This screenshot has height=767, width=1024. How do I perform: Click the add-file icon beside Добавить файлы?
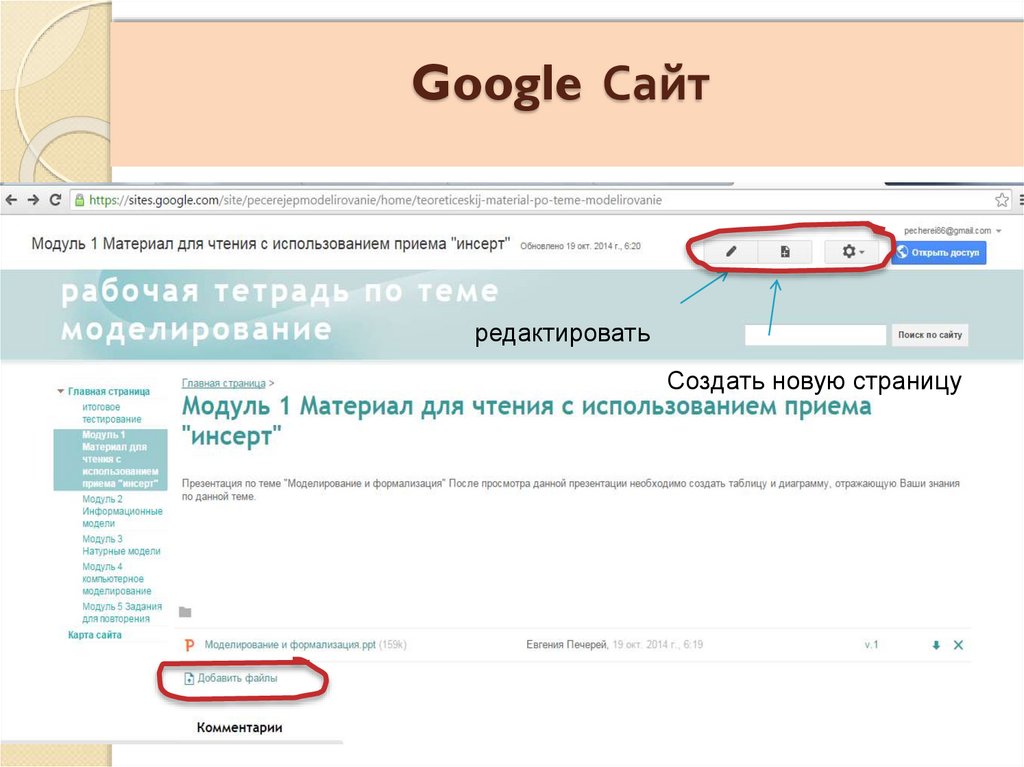(189, 679)
